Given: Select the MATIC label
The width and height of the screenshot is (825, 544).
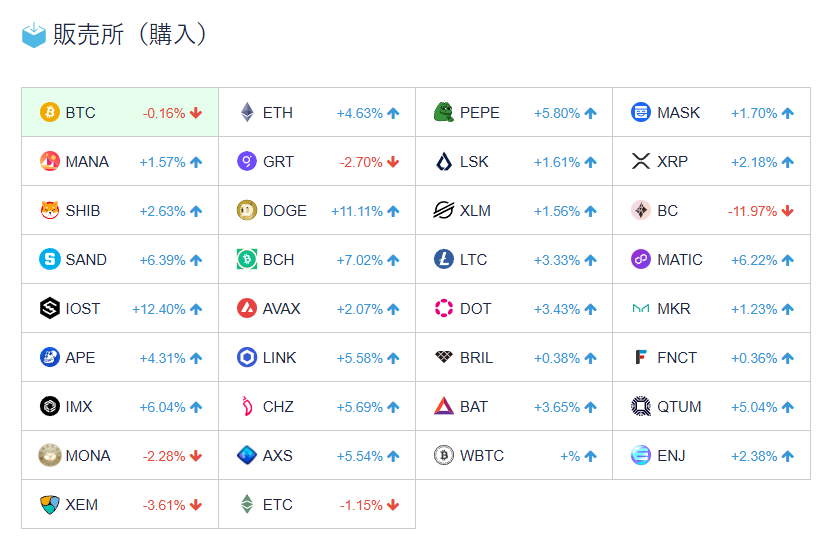Looking at the screenshot, I should click(680, 259).
